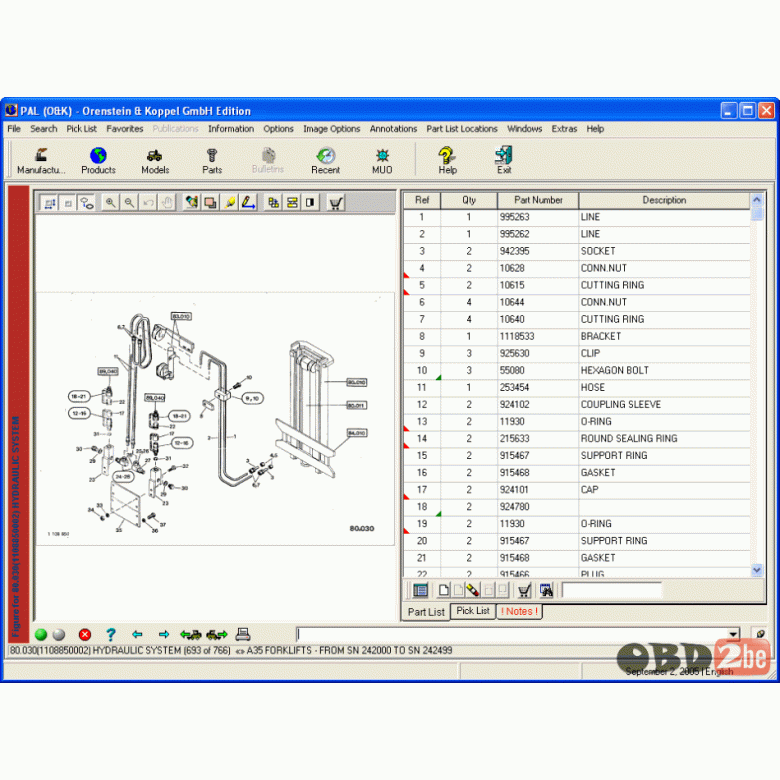Select the 1118533 BRACKET row

[x=577, y=336]
